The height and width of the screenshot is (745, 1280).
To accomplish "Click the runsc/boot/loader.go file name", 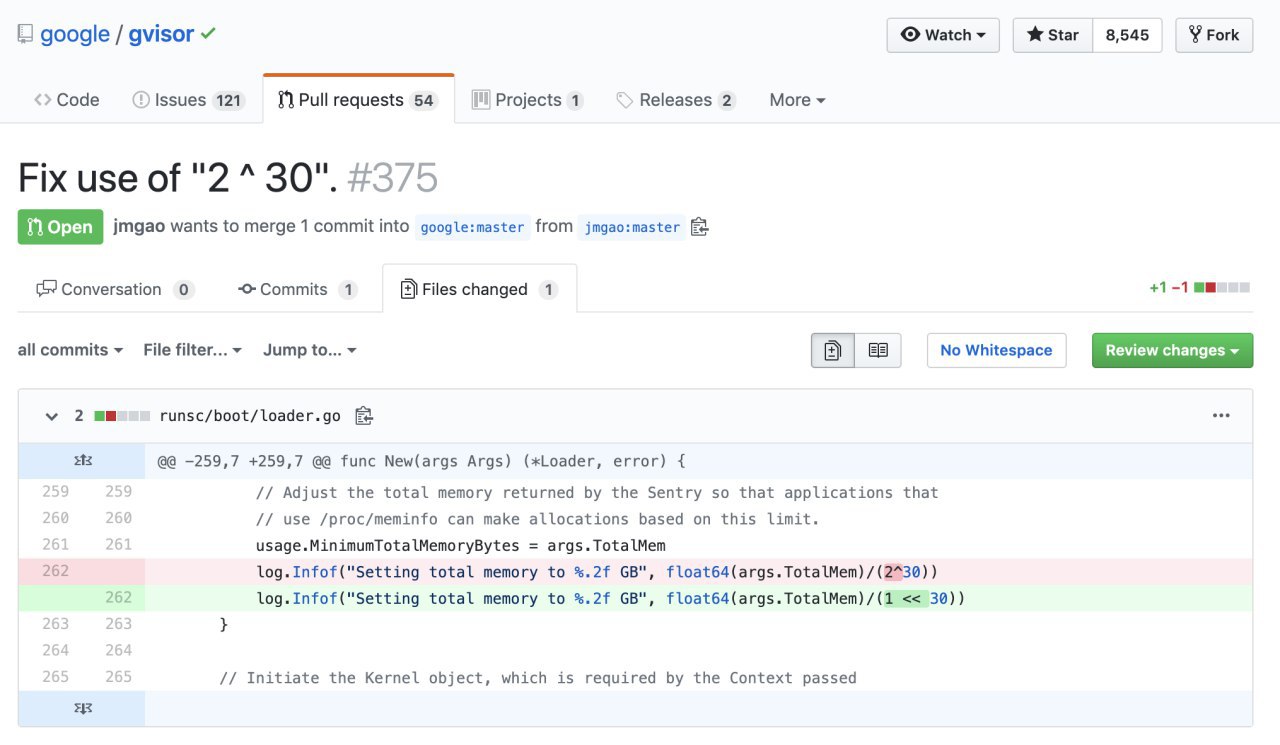I will pyautogui.click(x=250, y=416).
